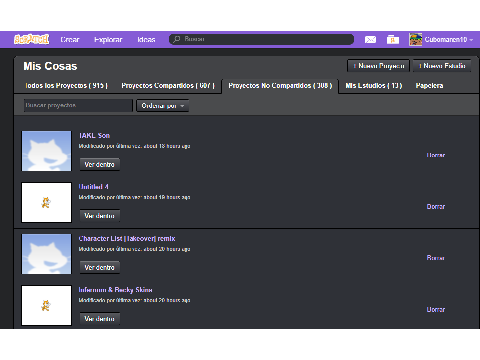Open the Inferno & Becky Skins thumbnail
This screenshot has width=480, height=360.
coord(46,305)
